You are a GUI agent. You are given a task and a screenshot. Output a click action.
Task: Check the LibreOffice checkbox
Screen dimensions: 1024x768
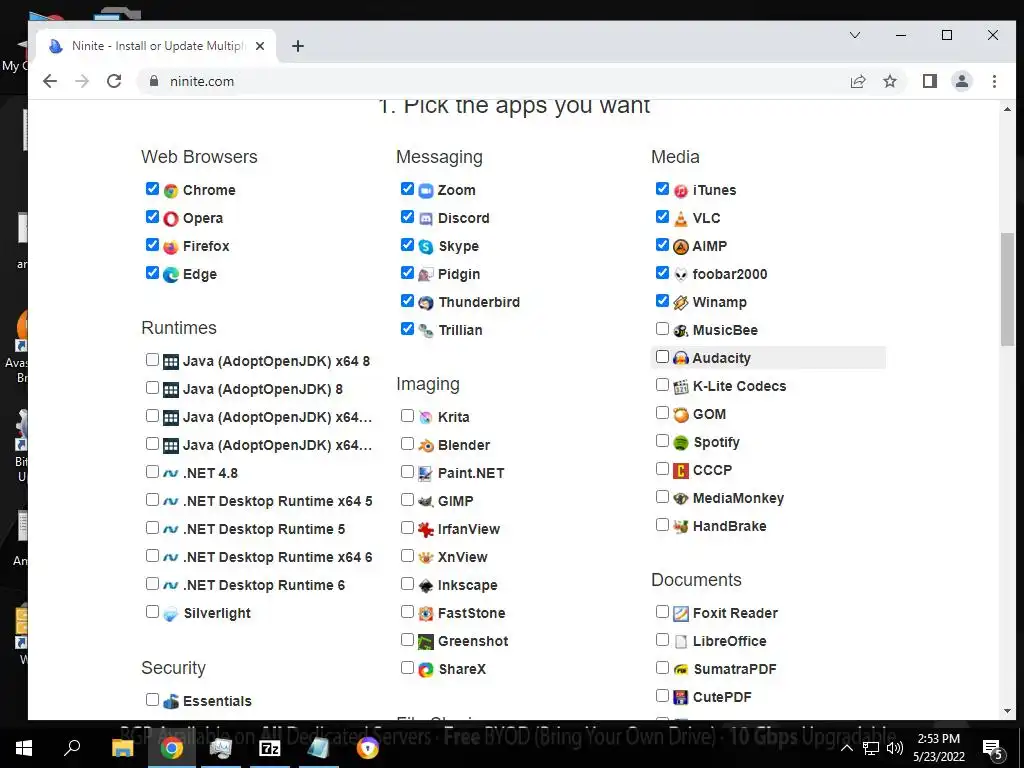662,640
